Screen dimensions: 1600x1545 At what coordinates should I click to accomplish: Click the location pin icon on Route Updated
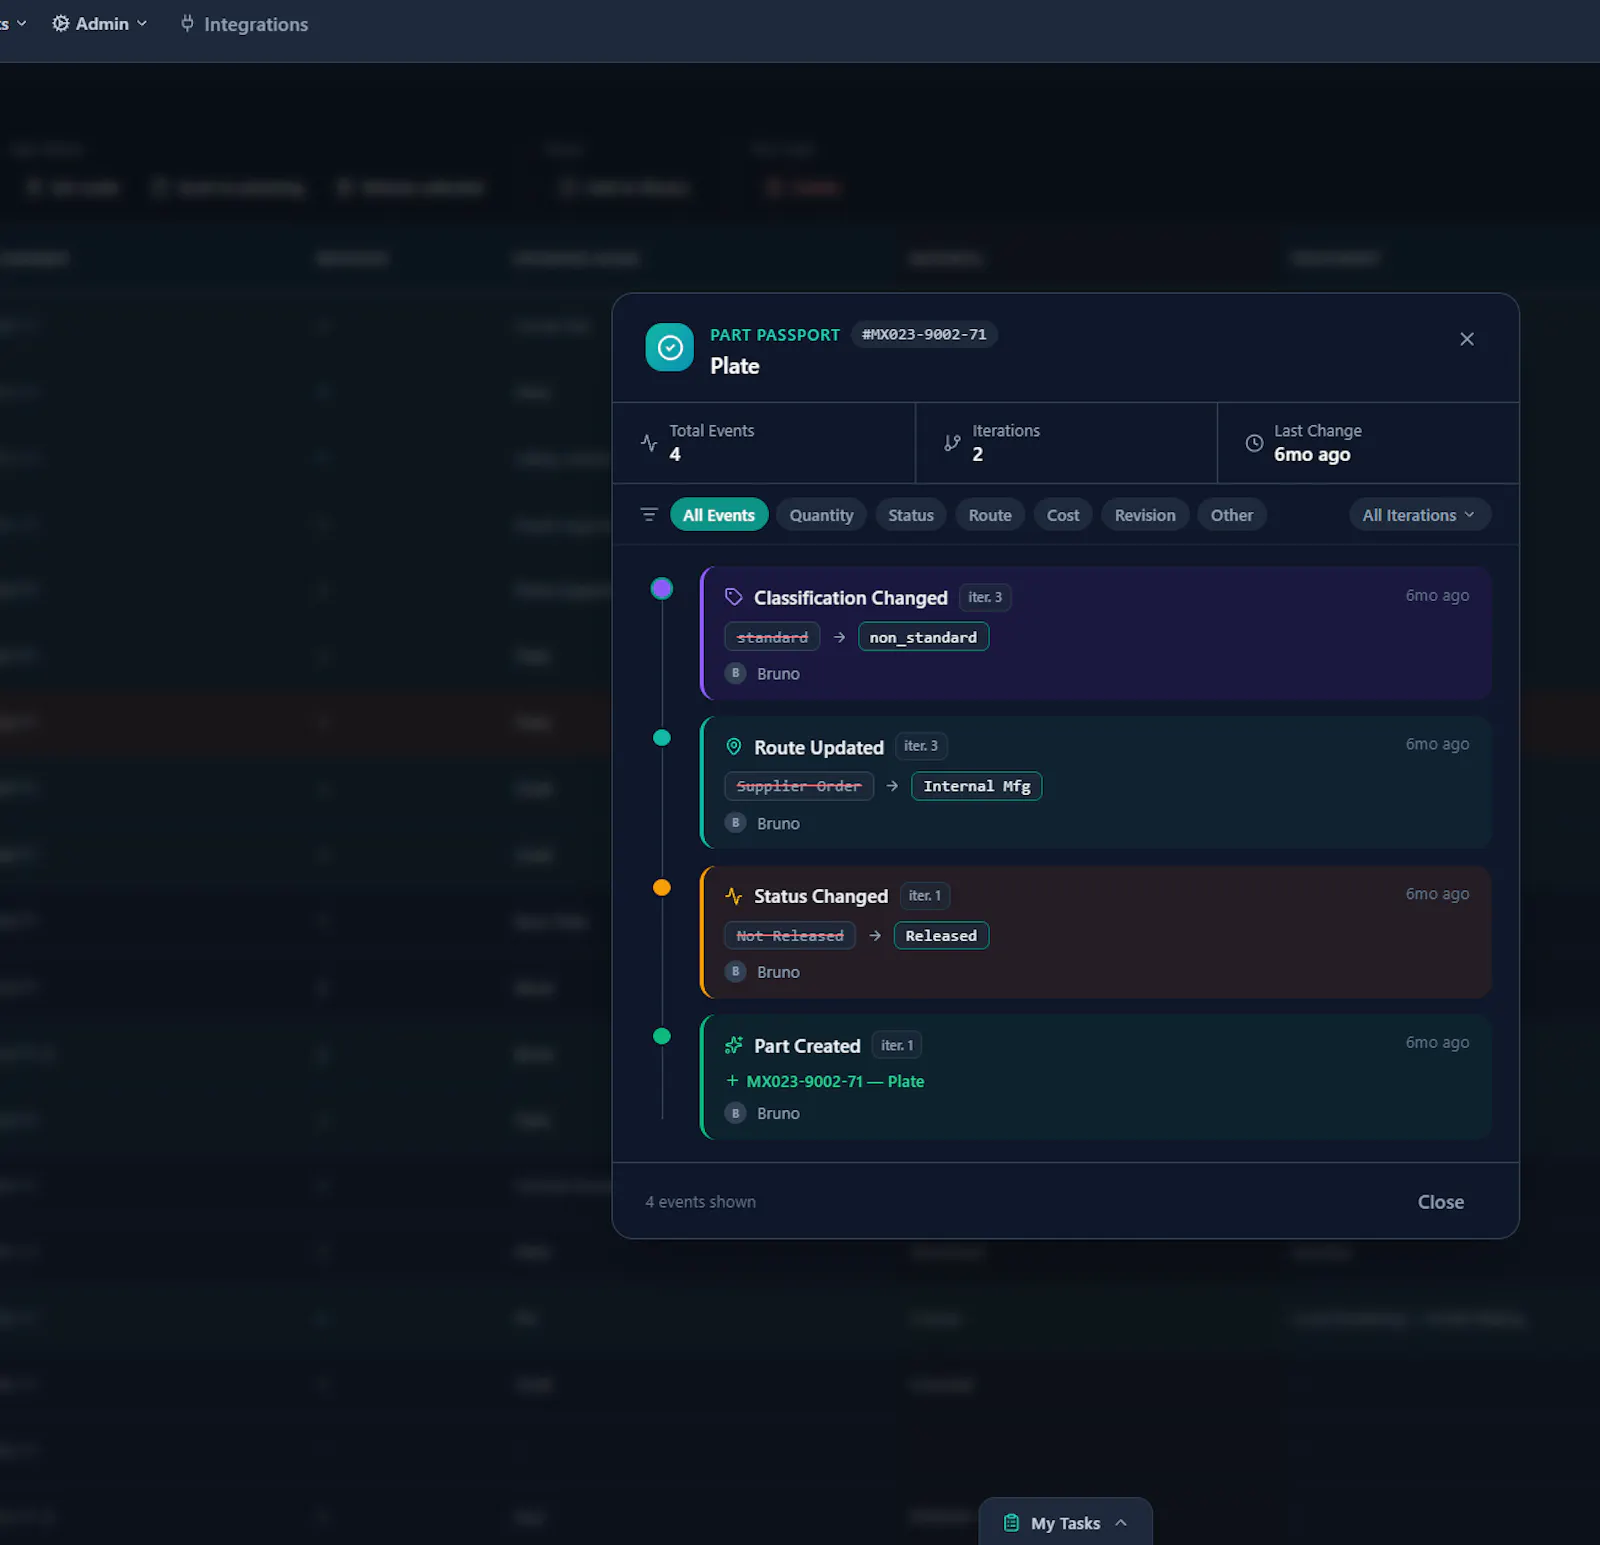(734, 747)
